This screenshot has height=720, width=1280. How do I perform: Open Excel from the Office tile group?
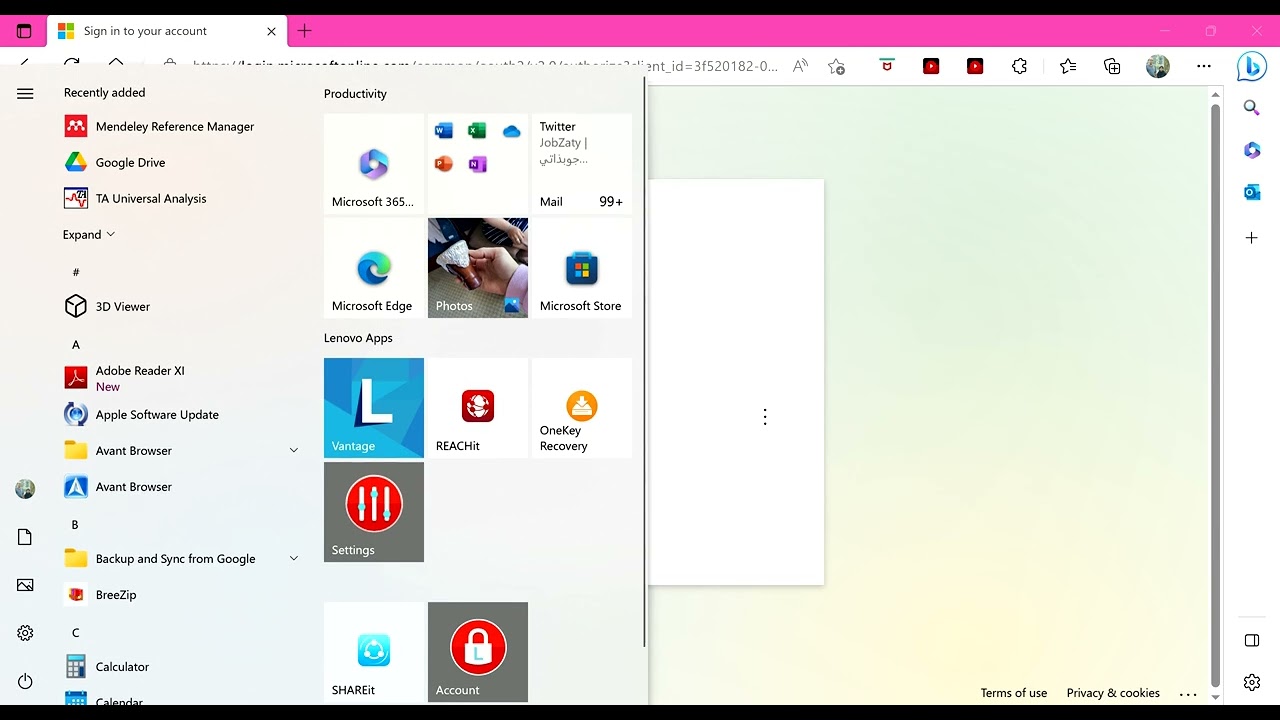click(478, 131)
